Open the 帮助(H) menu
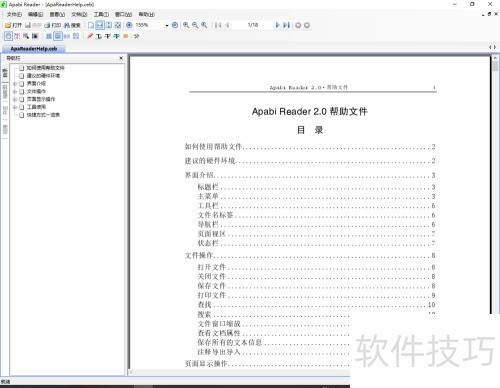Screen dimensions: 500x388 pos(147,14)
